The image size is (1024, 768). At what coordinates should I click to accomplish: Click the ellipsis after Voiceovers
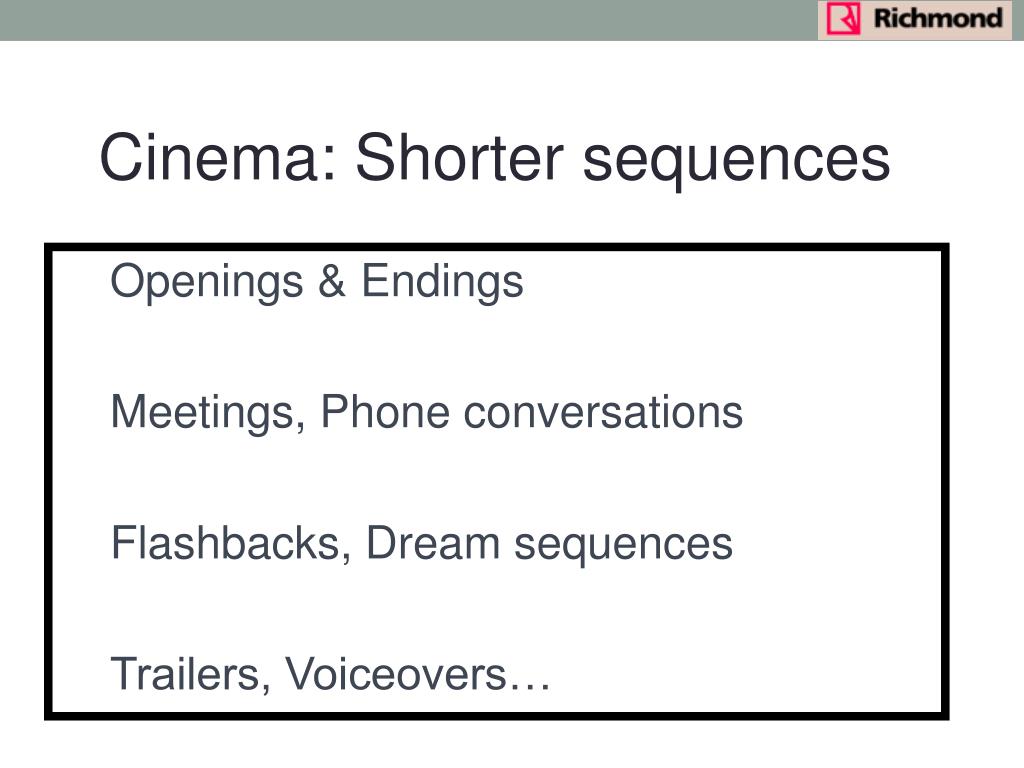[530, 686]
